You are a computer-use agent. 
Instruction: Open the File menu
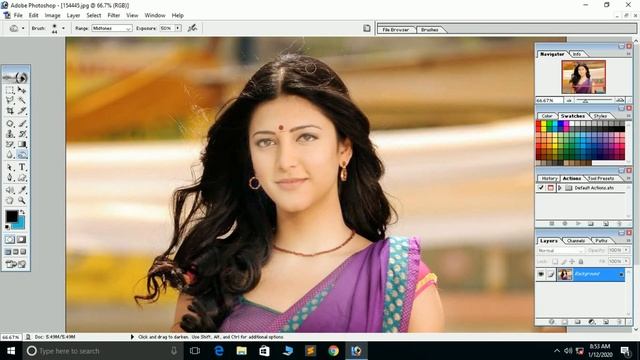[x=18, y=15]
